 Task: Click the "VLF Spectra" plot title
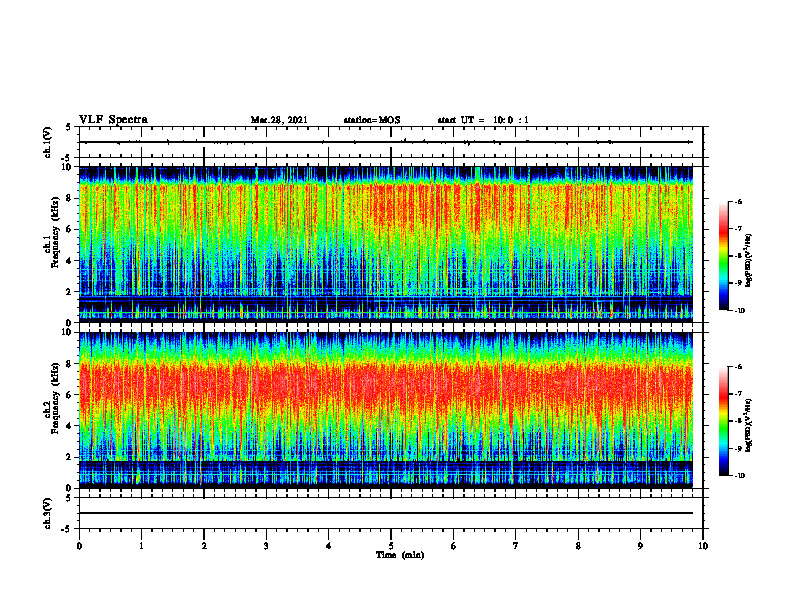[x=114, y=120]
